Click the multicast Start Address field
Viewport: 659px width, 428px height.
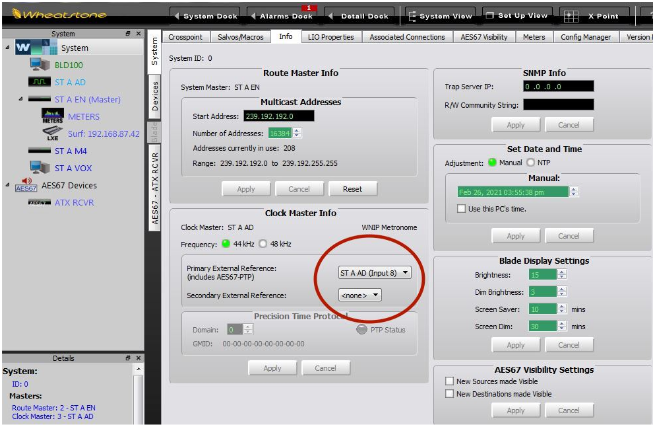pyautogui.click(x=279, y=116)
